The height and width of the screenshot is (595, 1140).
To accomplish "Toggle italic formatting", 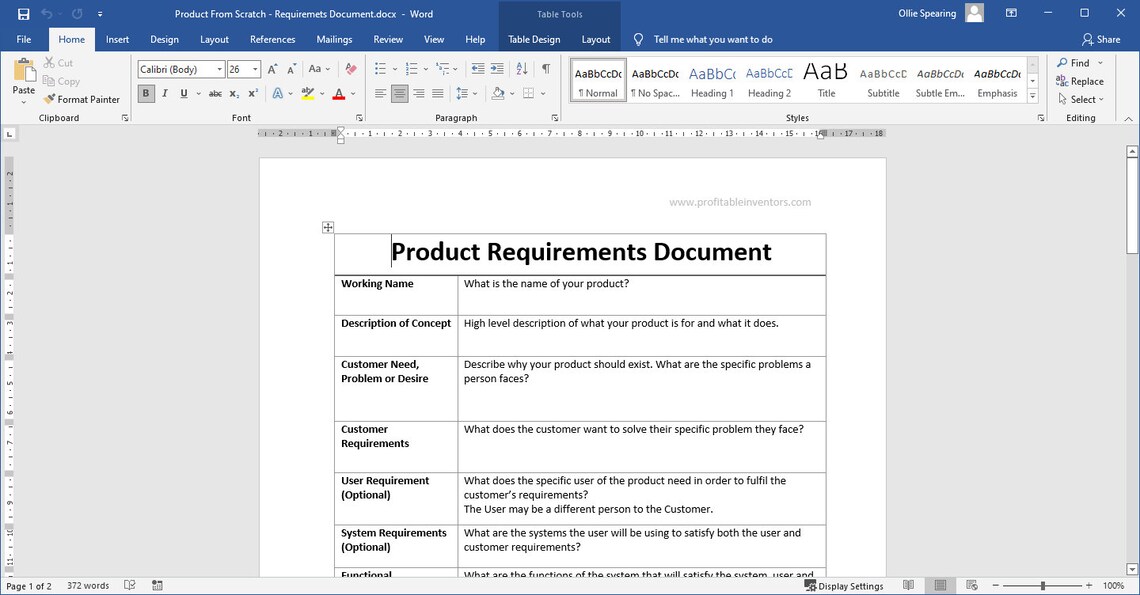I will click(164, 92).
